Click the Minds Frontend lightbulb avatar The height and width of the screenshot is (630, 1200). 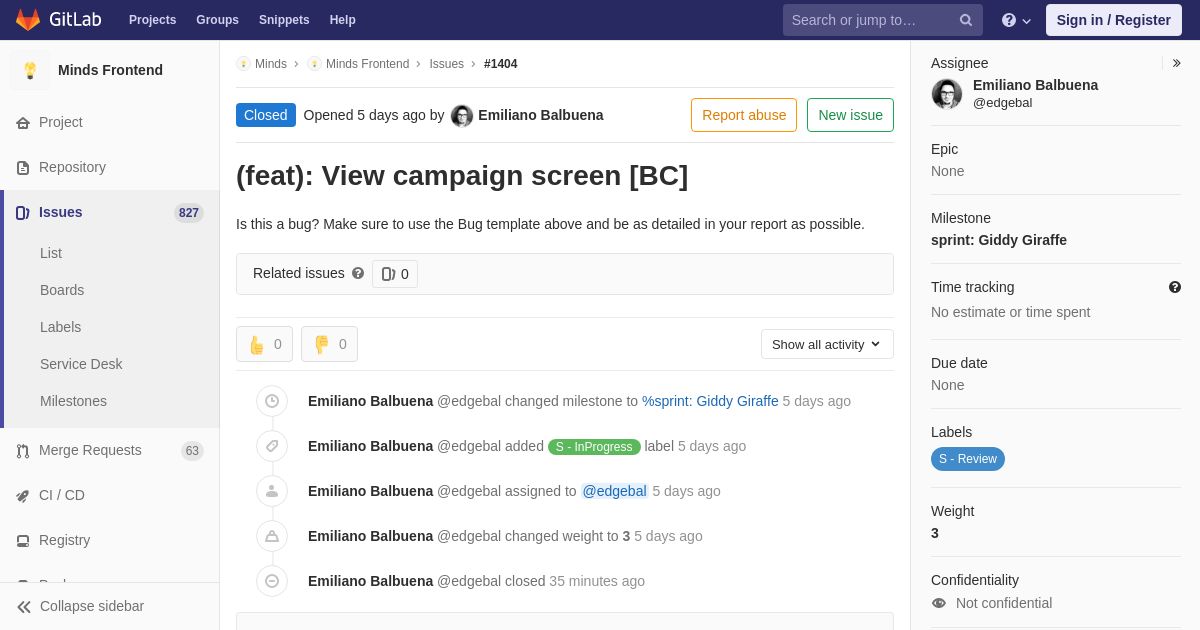(30, 70)
